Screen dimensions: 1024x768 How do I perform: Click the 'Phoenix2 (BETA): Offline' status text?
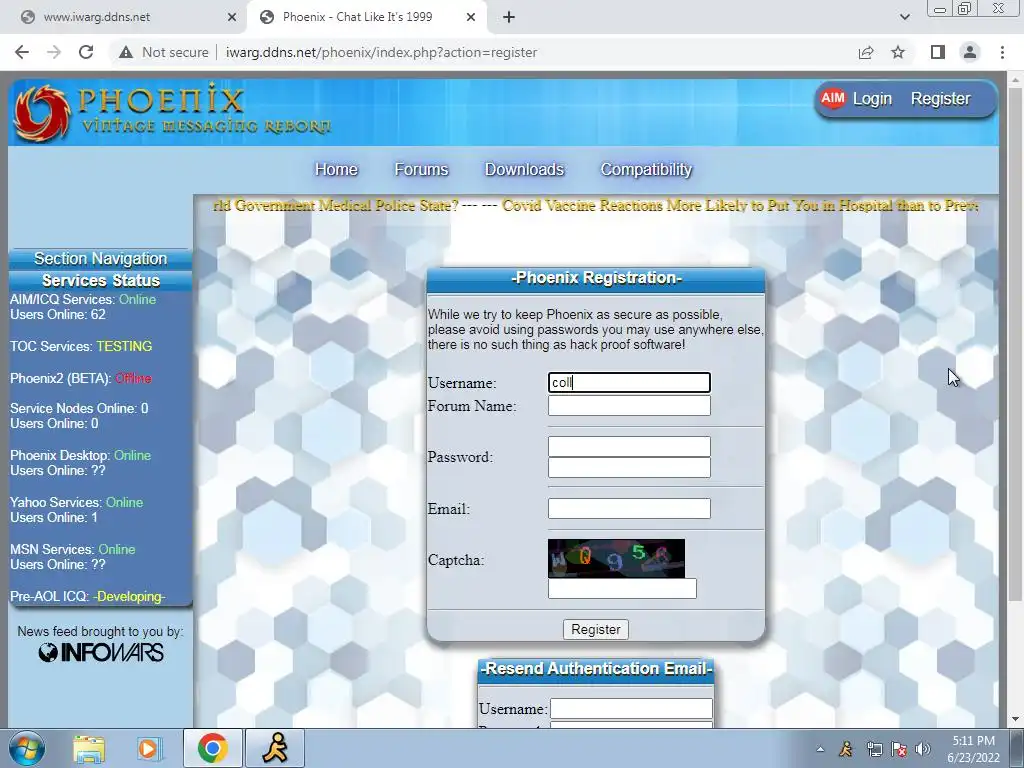80,379
